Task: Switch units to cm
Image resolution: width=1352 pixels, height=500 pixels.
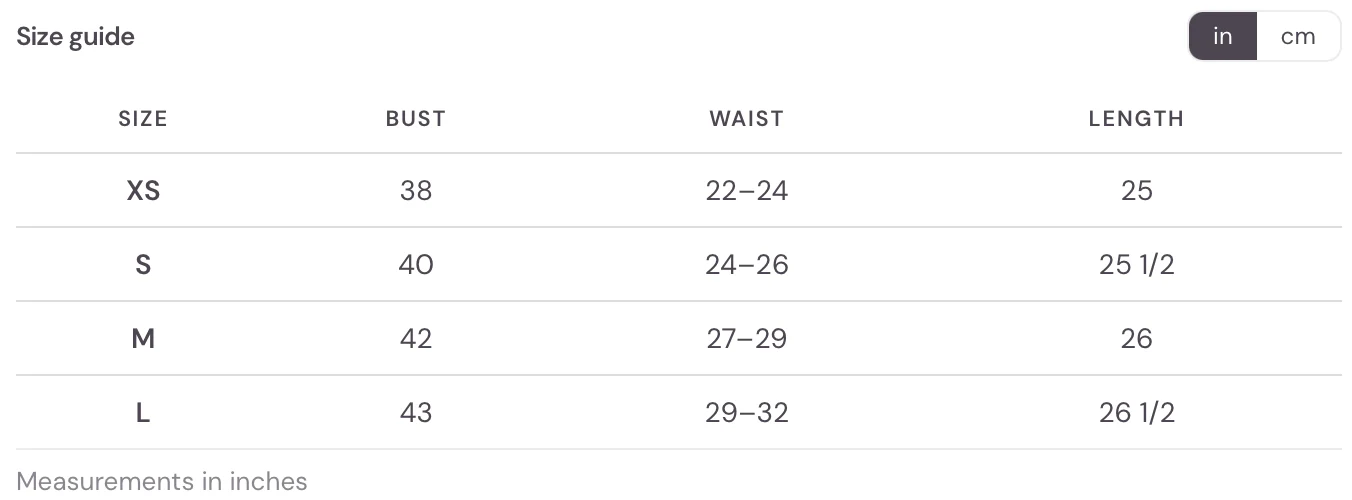Action: click(1298, 37)
